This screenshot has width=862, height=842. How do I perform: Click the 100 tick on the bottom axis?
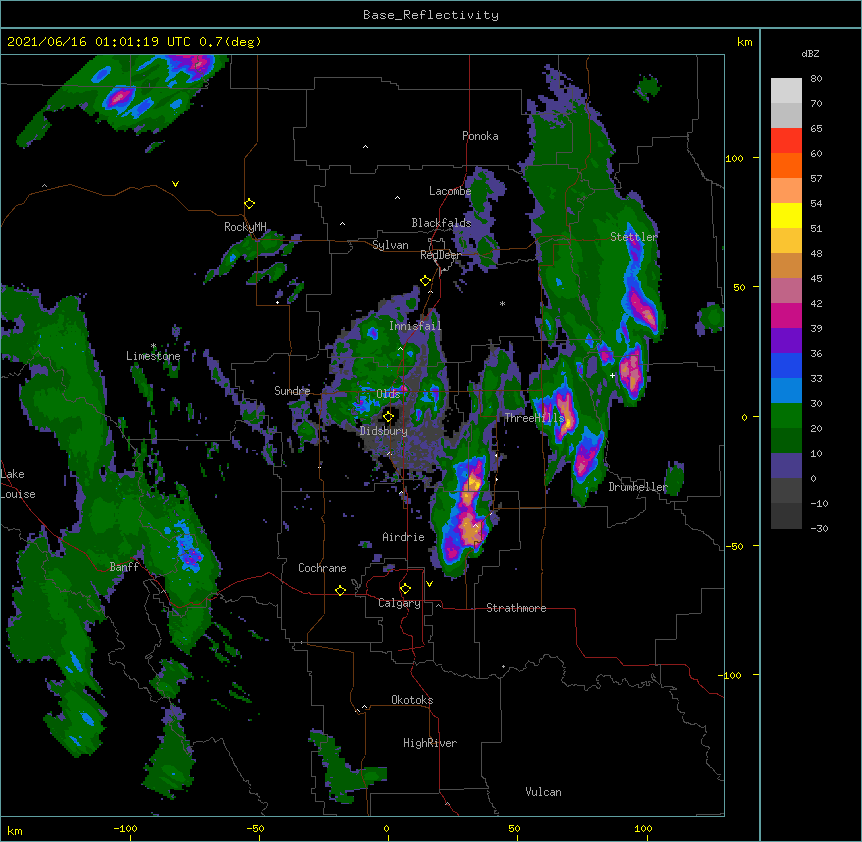tap(643, 828)
